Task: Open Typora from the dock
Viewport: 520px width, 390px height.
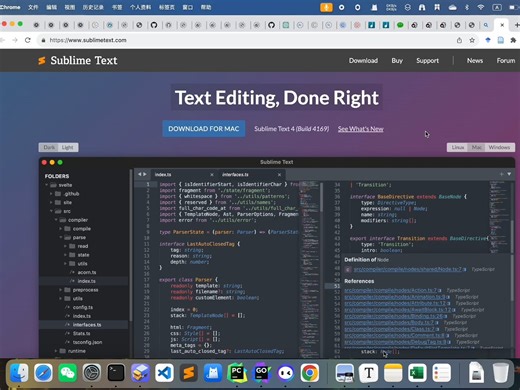Action: [369, 373]
